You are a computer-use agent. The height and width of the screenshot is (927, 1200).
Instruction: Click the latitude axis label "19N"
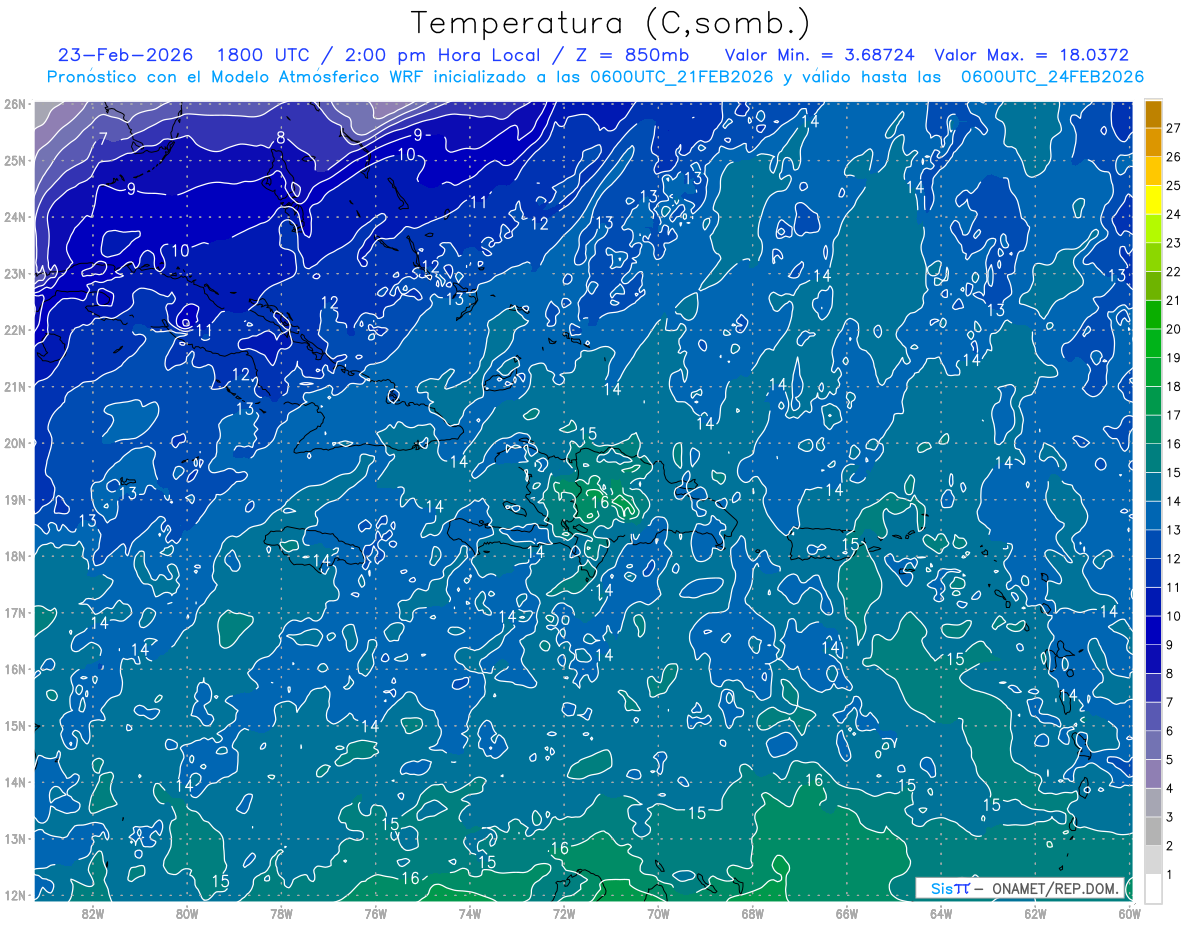pyautogui.click(x=15, y=499)
